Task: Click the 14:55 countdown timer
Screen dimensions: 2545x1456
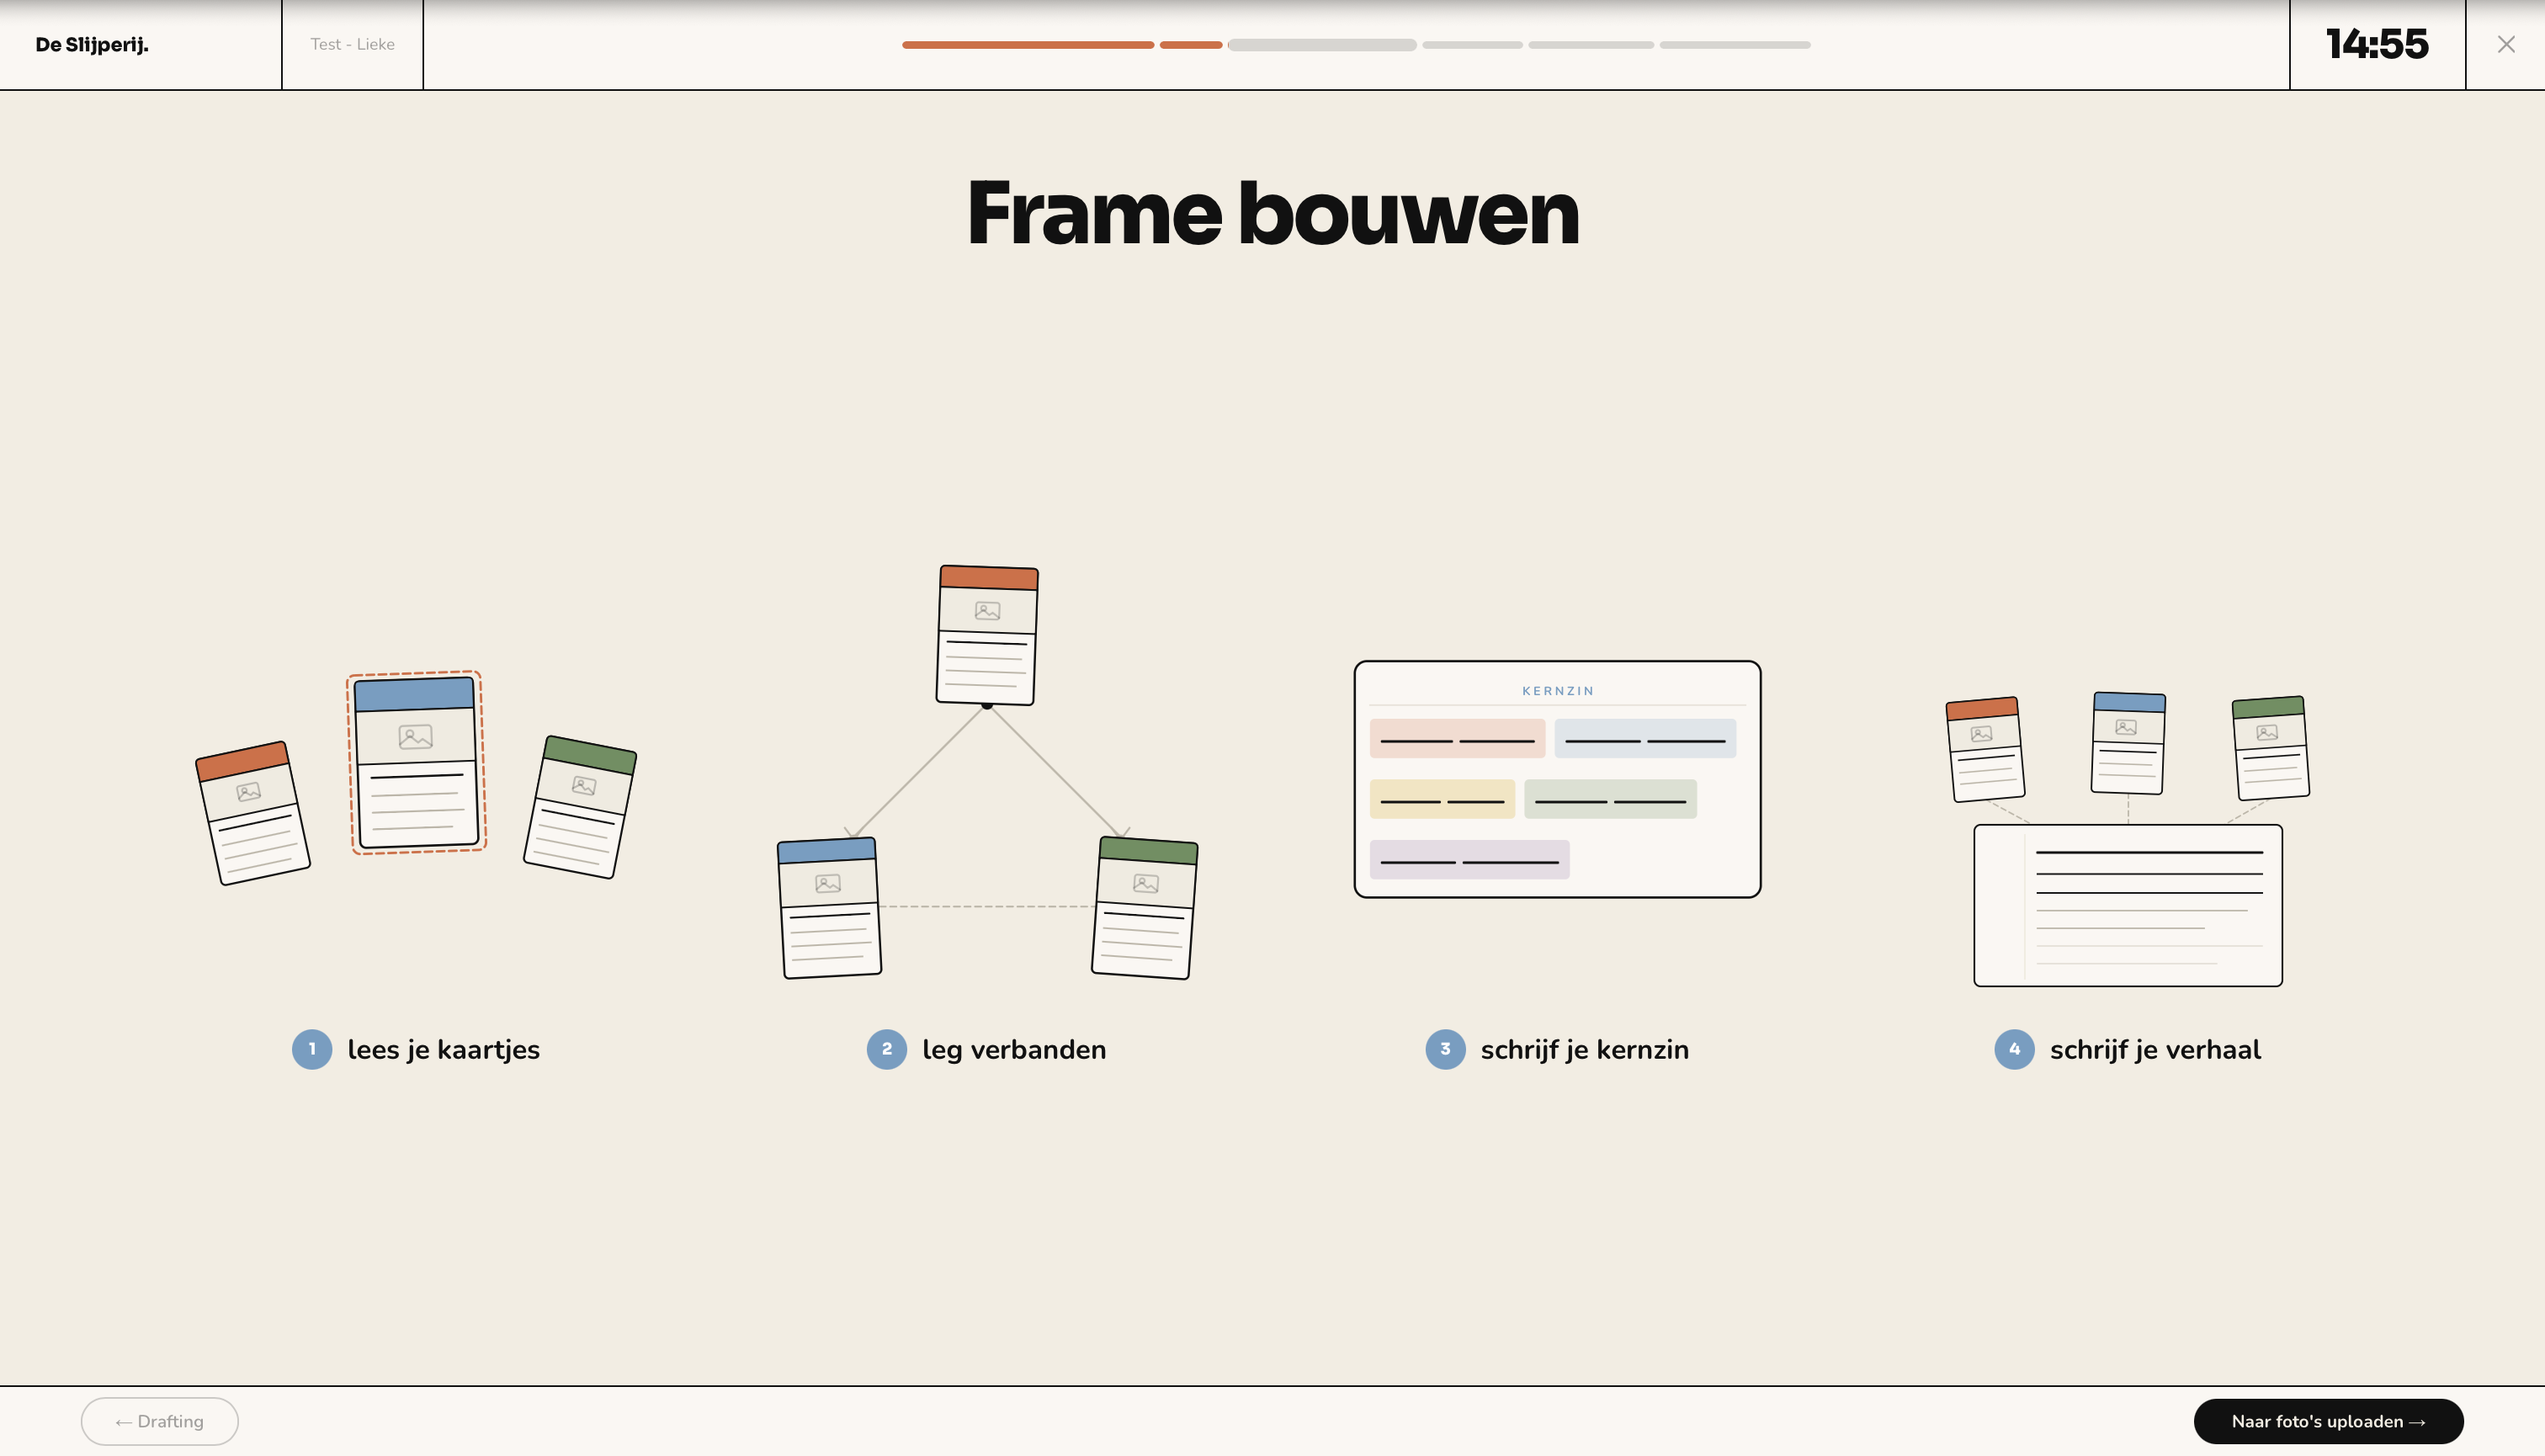Action: click(2377, 44)
